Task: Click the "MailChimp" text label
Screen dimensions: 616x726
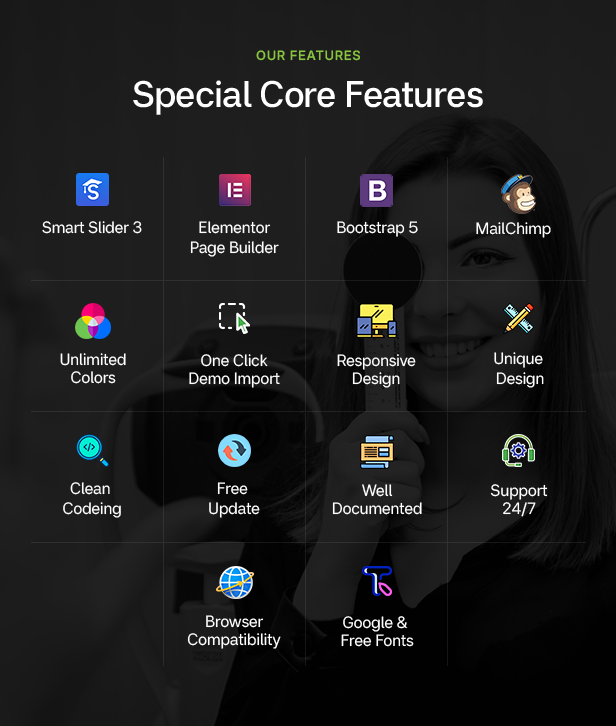Action: [513, 229]
